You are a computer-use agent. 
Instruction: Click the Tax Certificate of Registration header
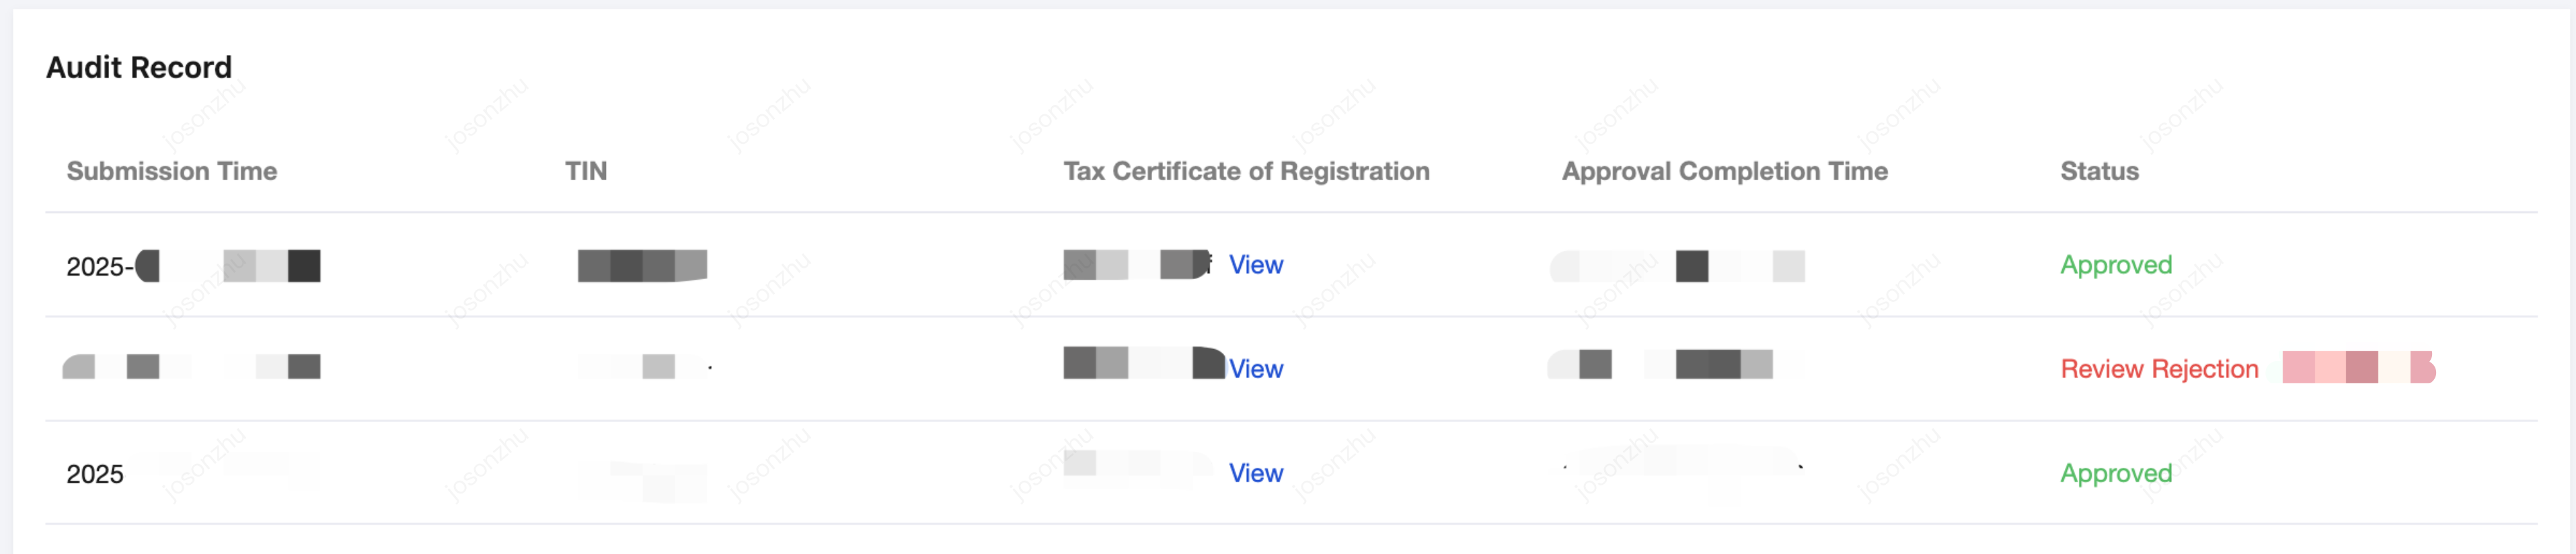[x=1246, y=171]
